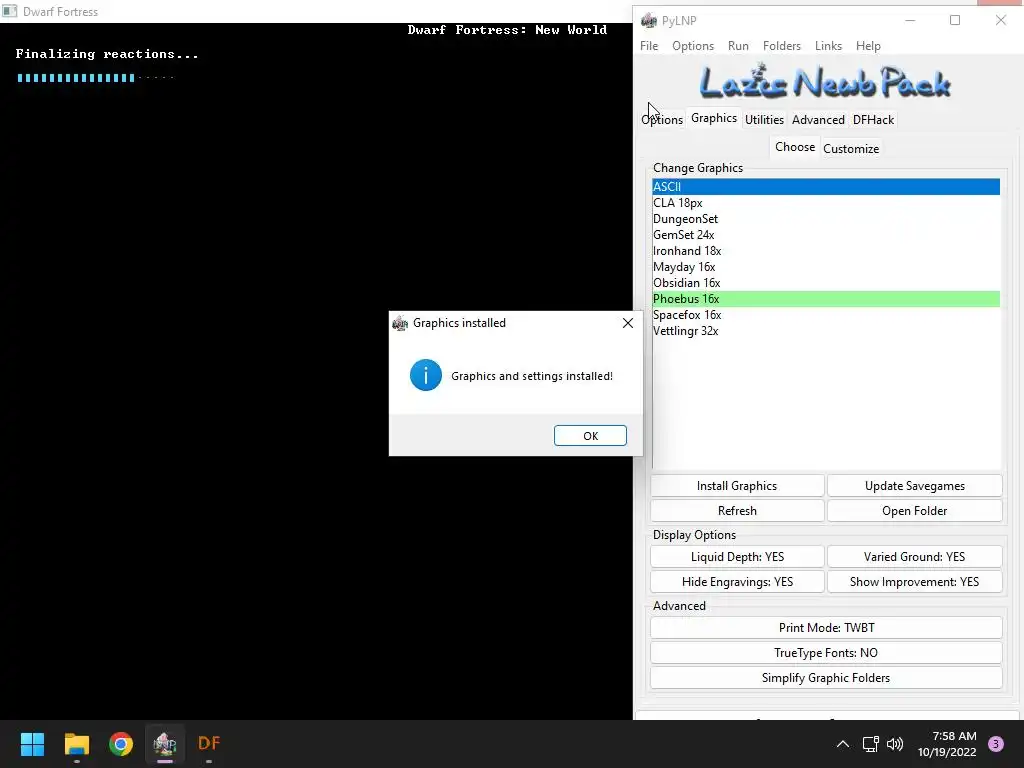
Task: Select Vettlingr 32x graphics pack
Action: point(825,331)
